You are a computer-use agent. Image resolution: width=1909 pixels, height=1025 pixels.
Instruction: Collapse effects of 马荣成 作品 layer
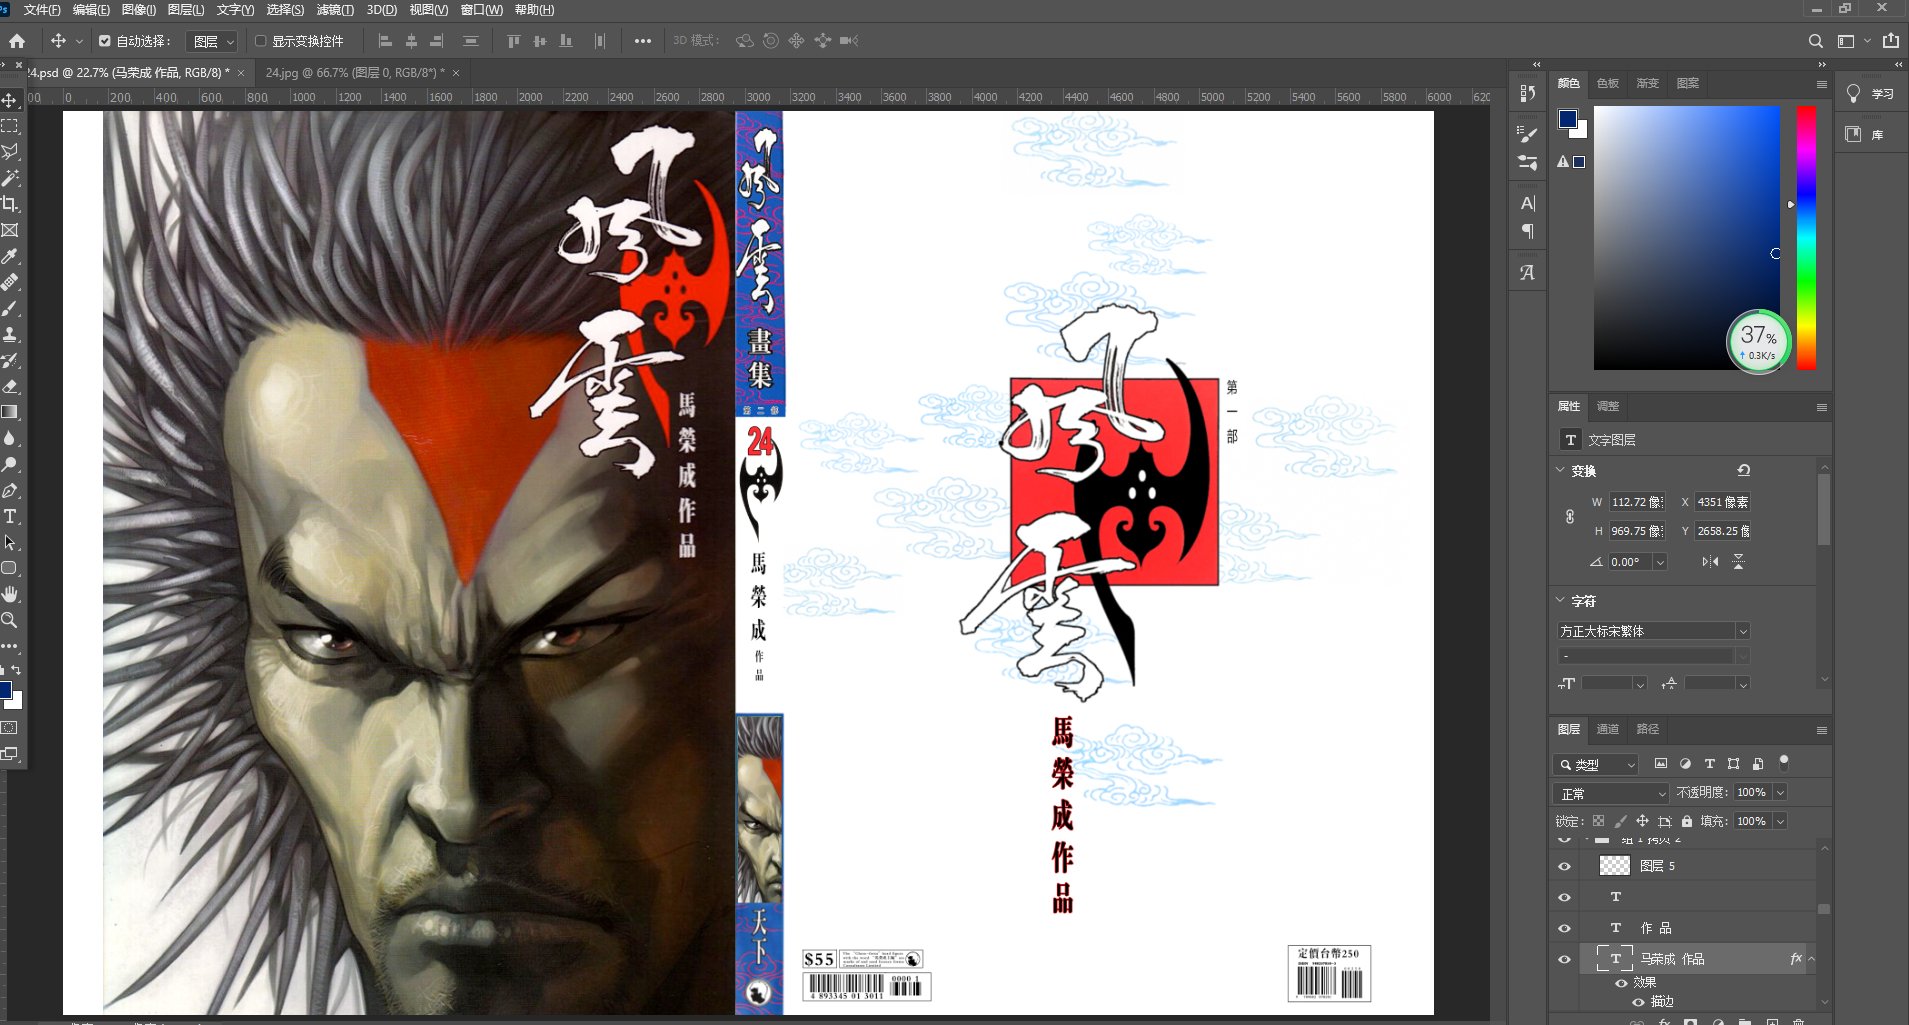[x=1811, y=959]
